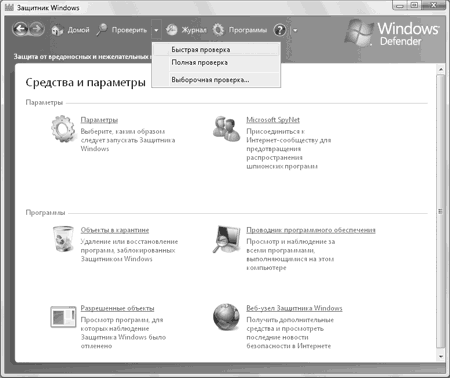Image resolution: width=450 pixels, height=378 pixels.
Task: Open the Веб-узел Защитника Windows link
Action: 294,308
